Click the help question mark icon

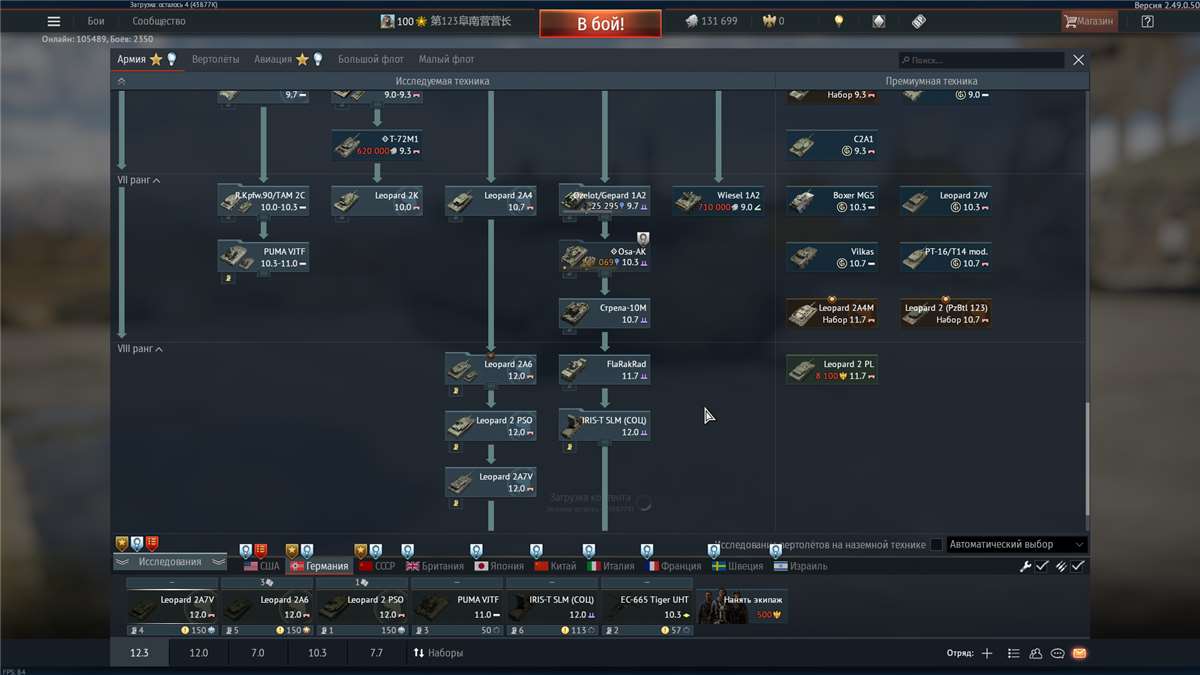[x=1147, y=21]
